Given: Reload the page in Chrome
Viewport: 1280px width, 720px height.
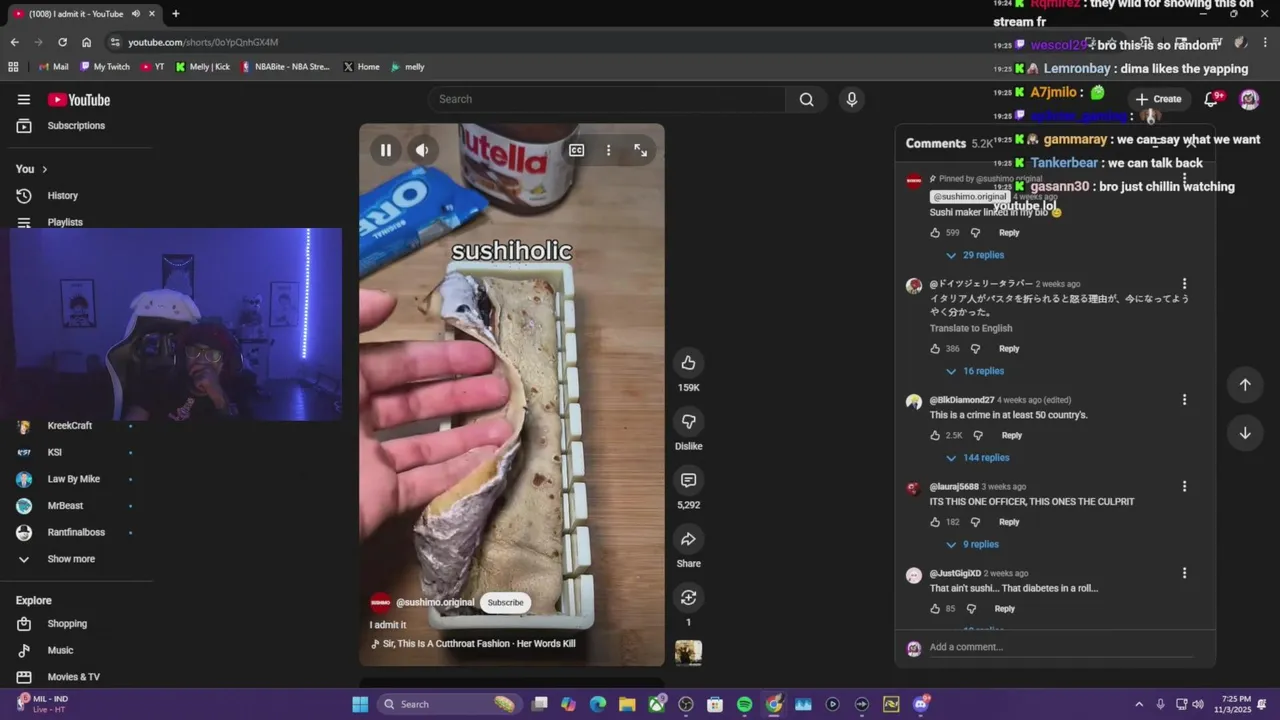Looking at the screenshot, I should click(62, 42).
